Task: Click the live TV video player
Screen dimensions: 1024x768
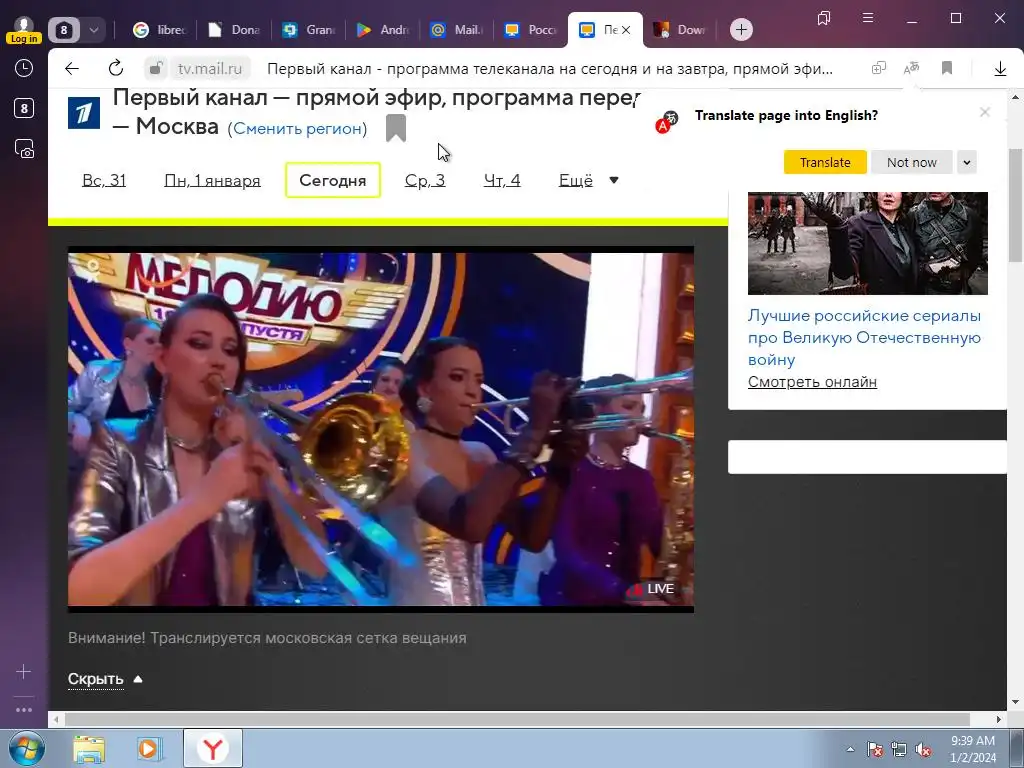Action: pos(381,429)
